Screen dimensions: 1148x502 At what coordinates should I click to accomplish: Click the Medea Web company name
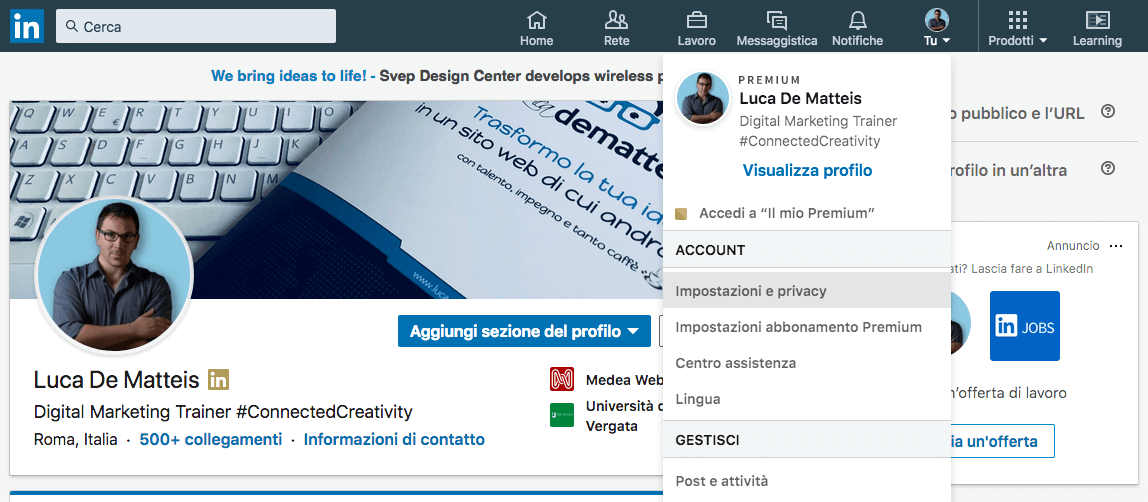click(624, 380)
